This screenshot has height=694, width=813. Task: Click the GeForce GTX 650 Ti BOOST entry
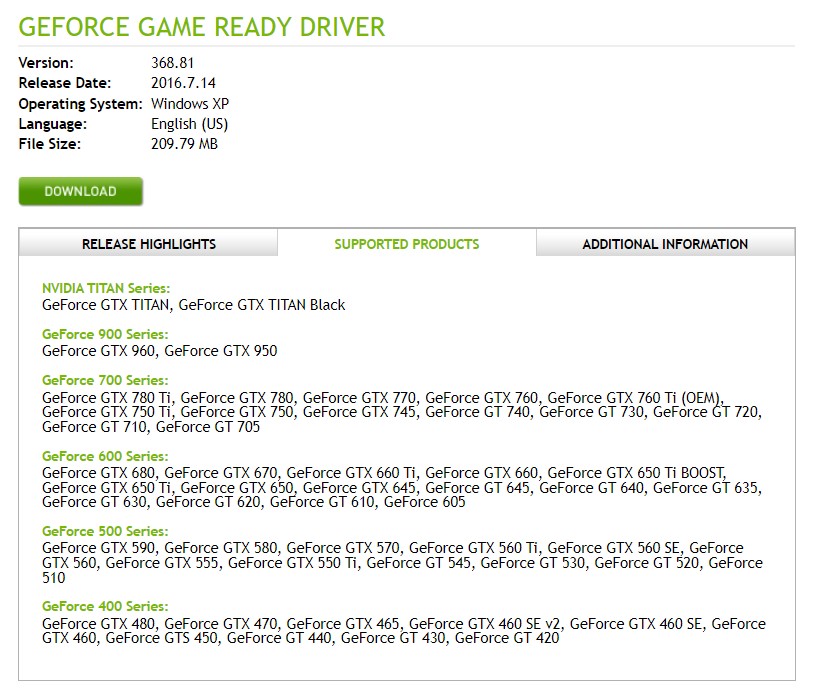(x=636, y=473)
